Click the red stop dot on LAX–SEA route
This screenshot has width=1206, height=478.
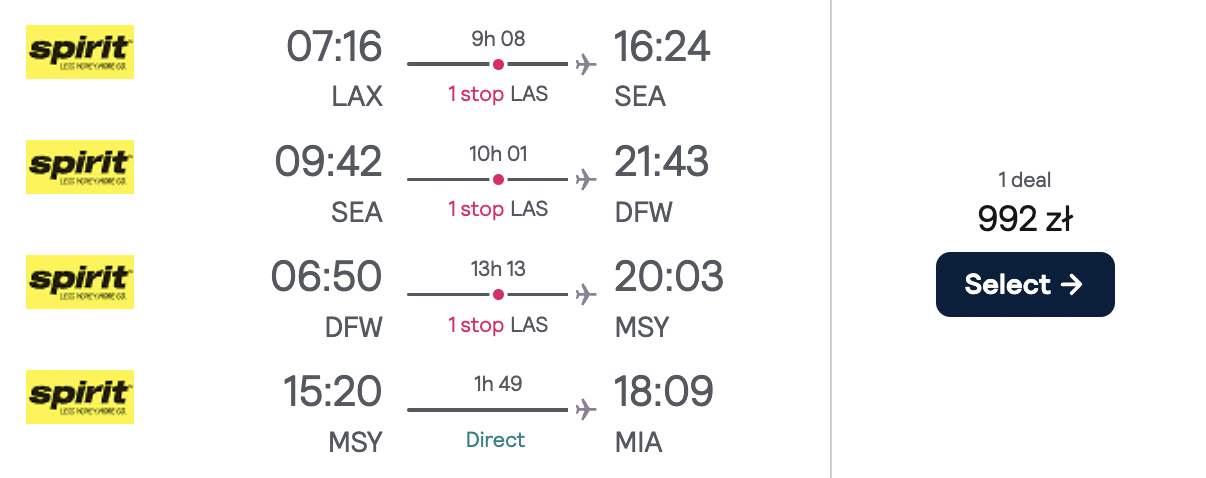tap(498, 65)
